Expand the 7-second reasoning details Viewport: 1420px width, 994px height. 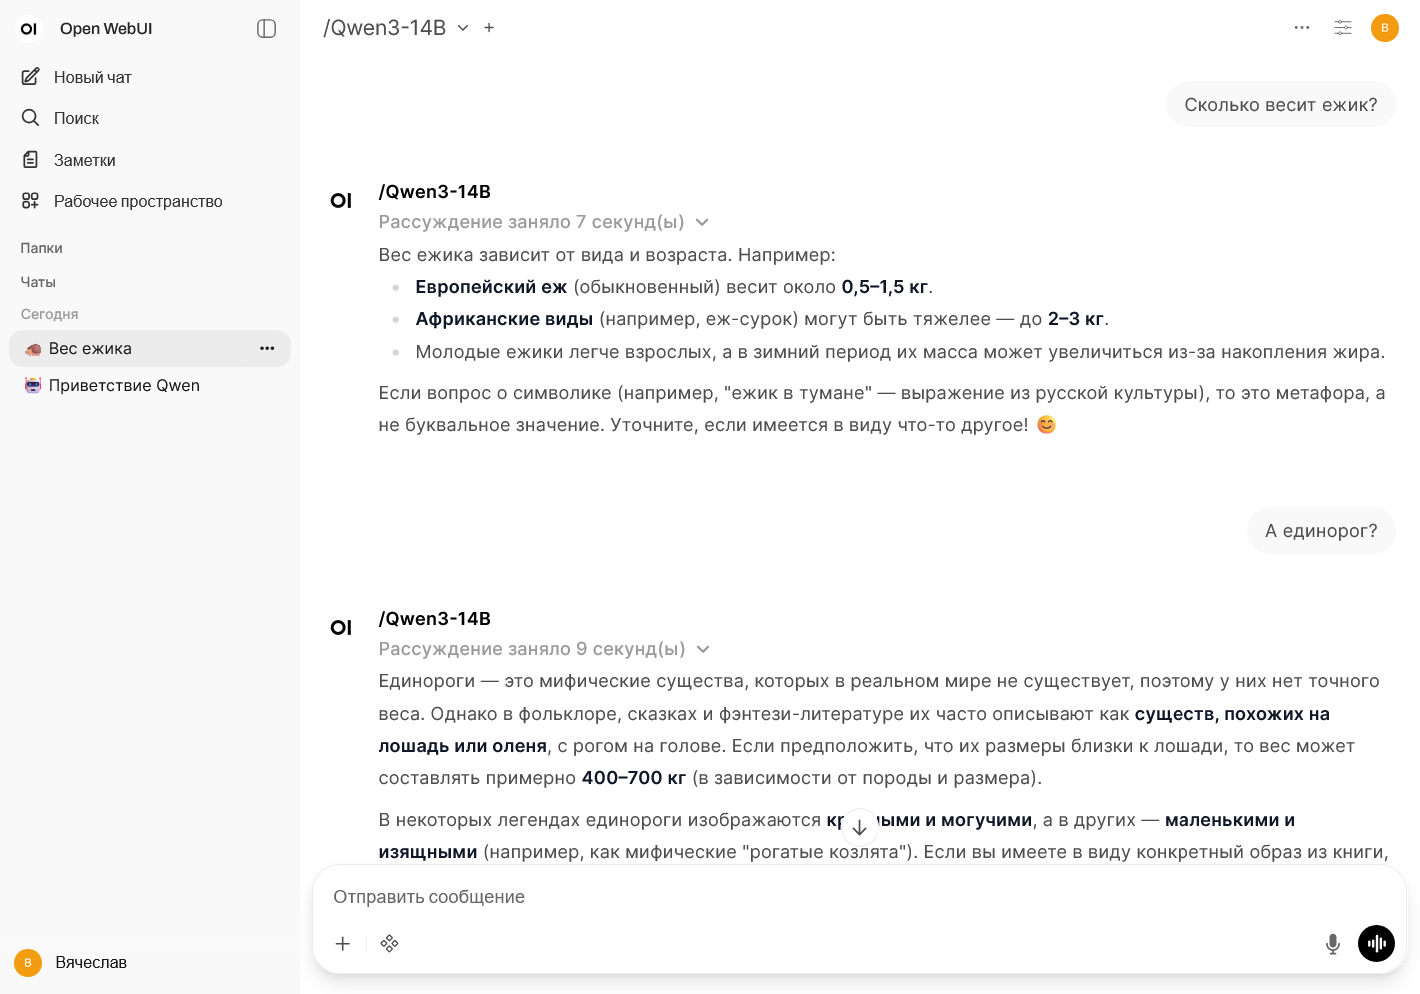[702, 222]
